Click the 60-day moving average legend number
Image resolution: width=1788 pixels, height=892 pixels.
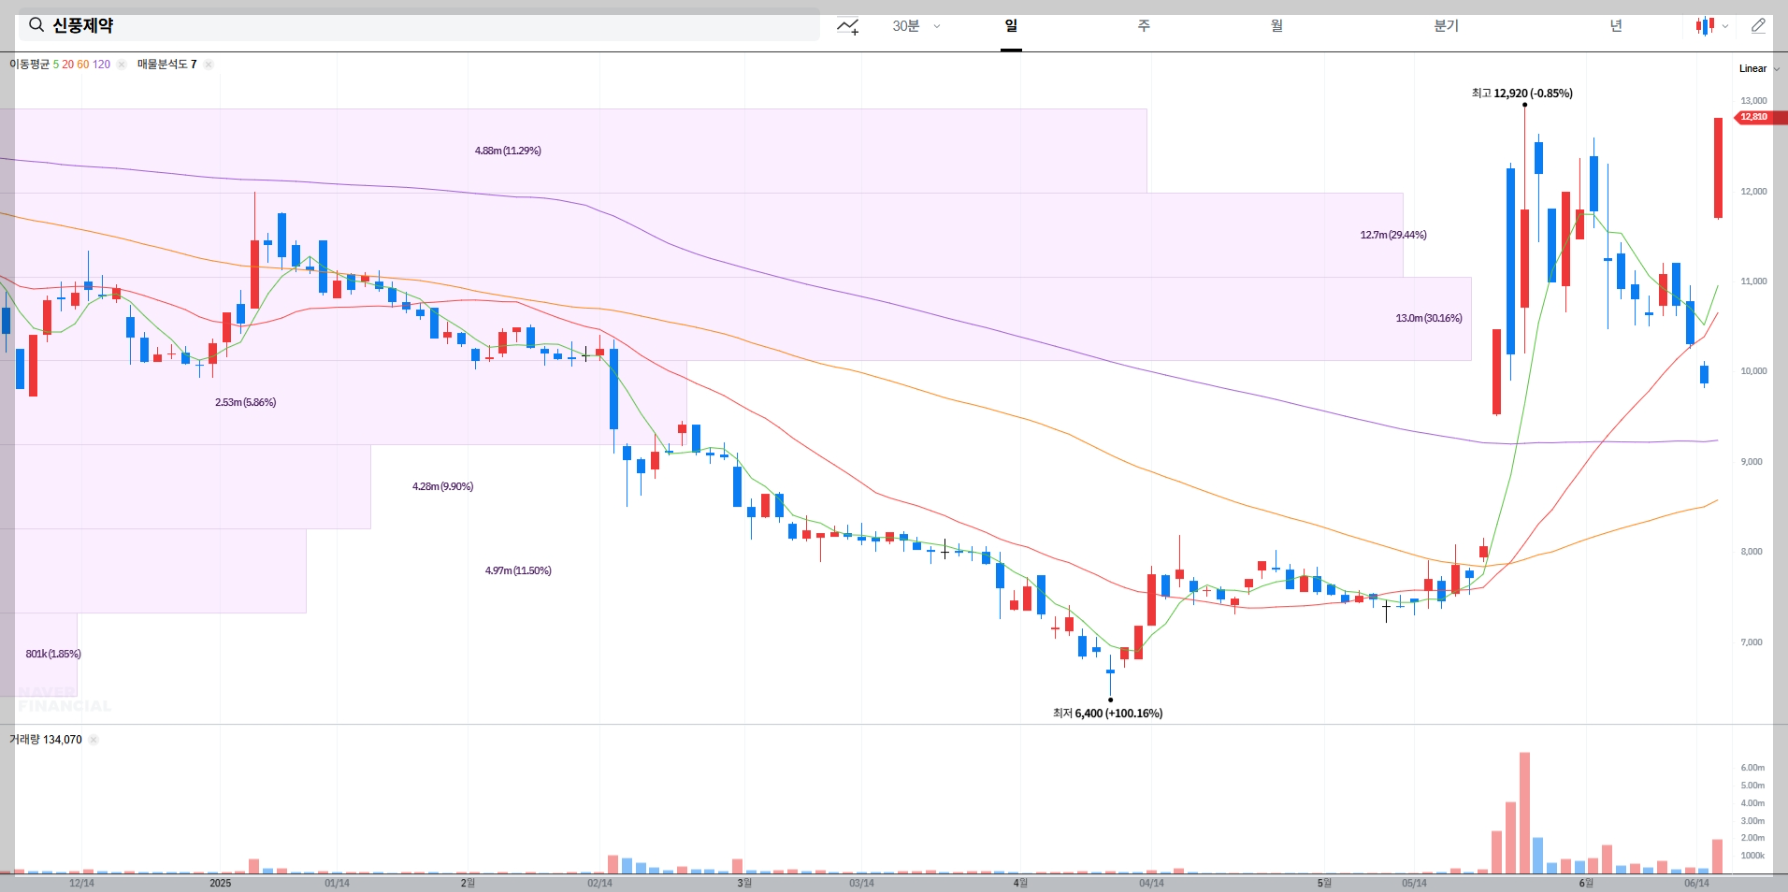coord(83,64)
